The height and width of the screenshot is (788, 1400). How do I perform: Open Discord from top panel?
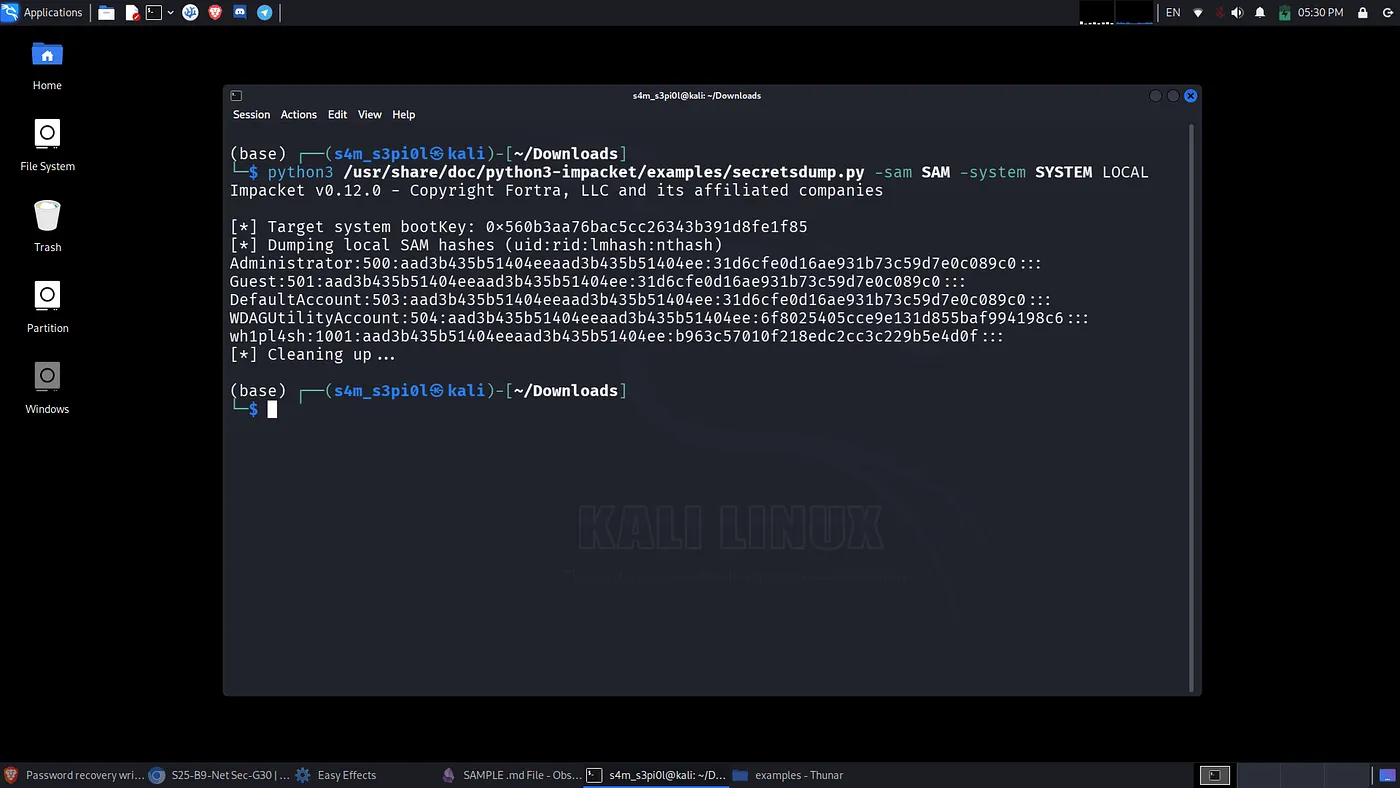[240, 13]
